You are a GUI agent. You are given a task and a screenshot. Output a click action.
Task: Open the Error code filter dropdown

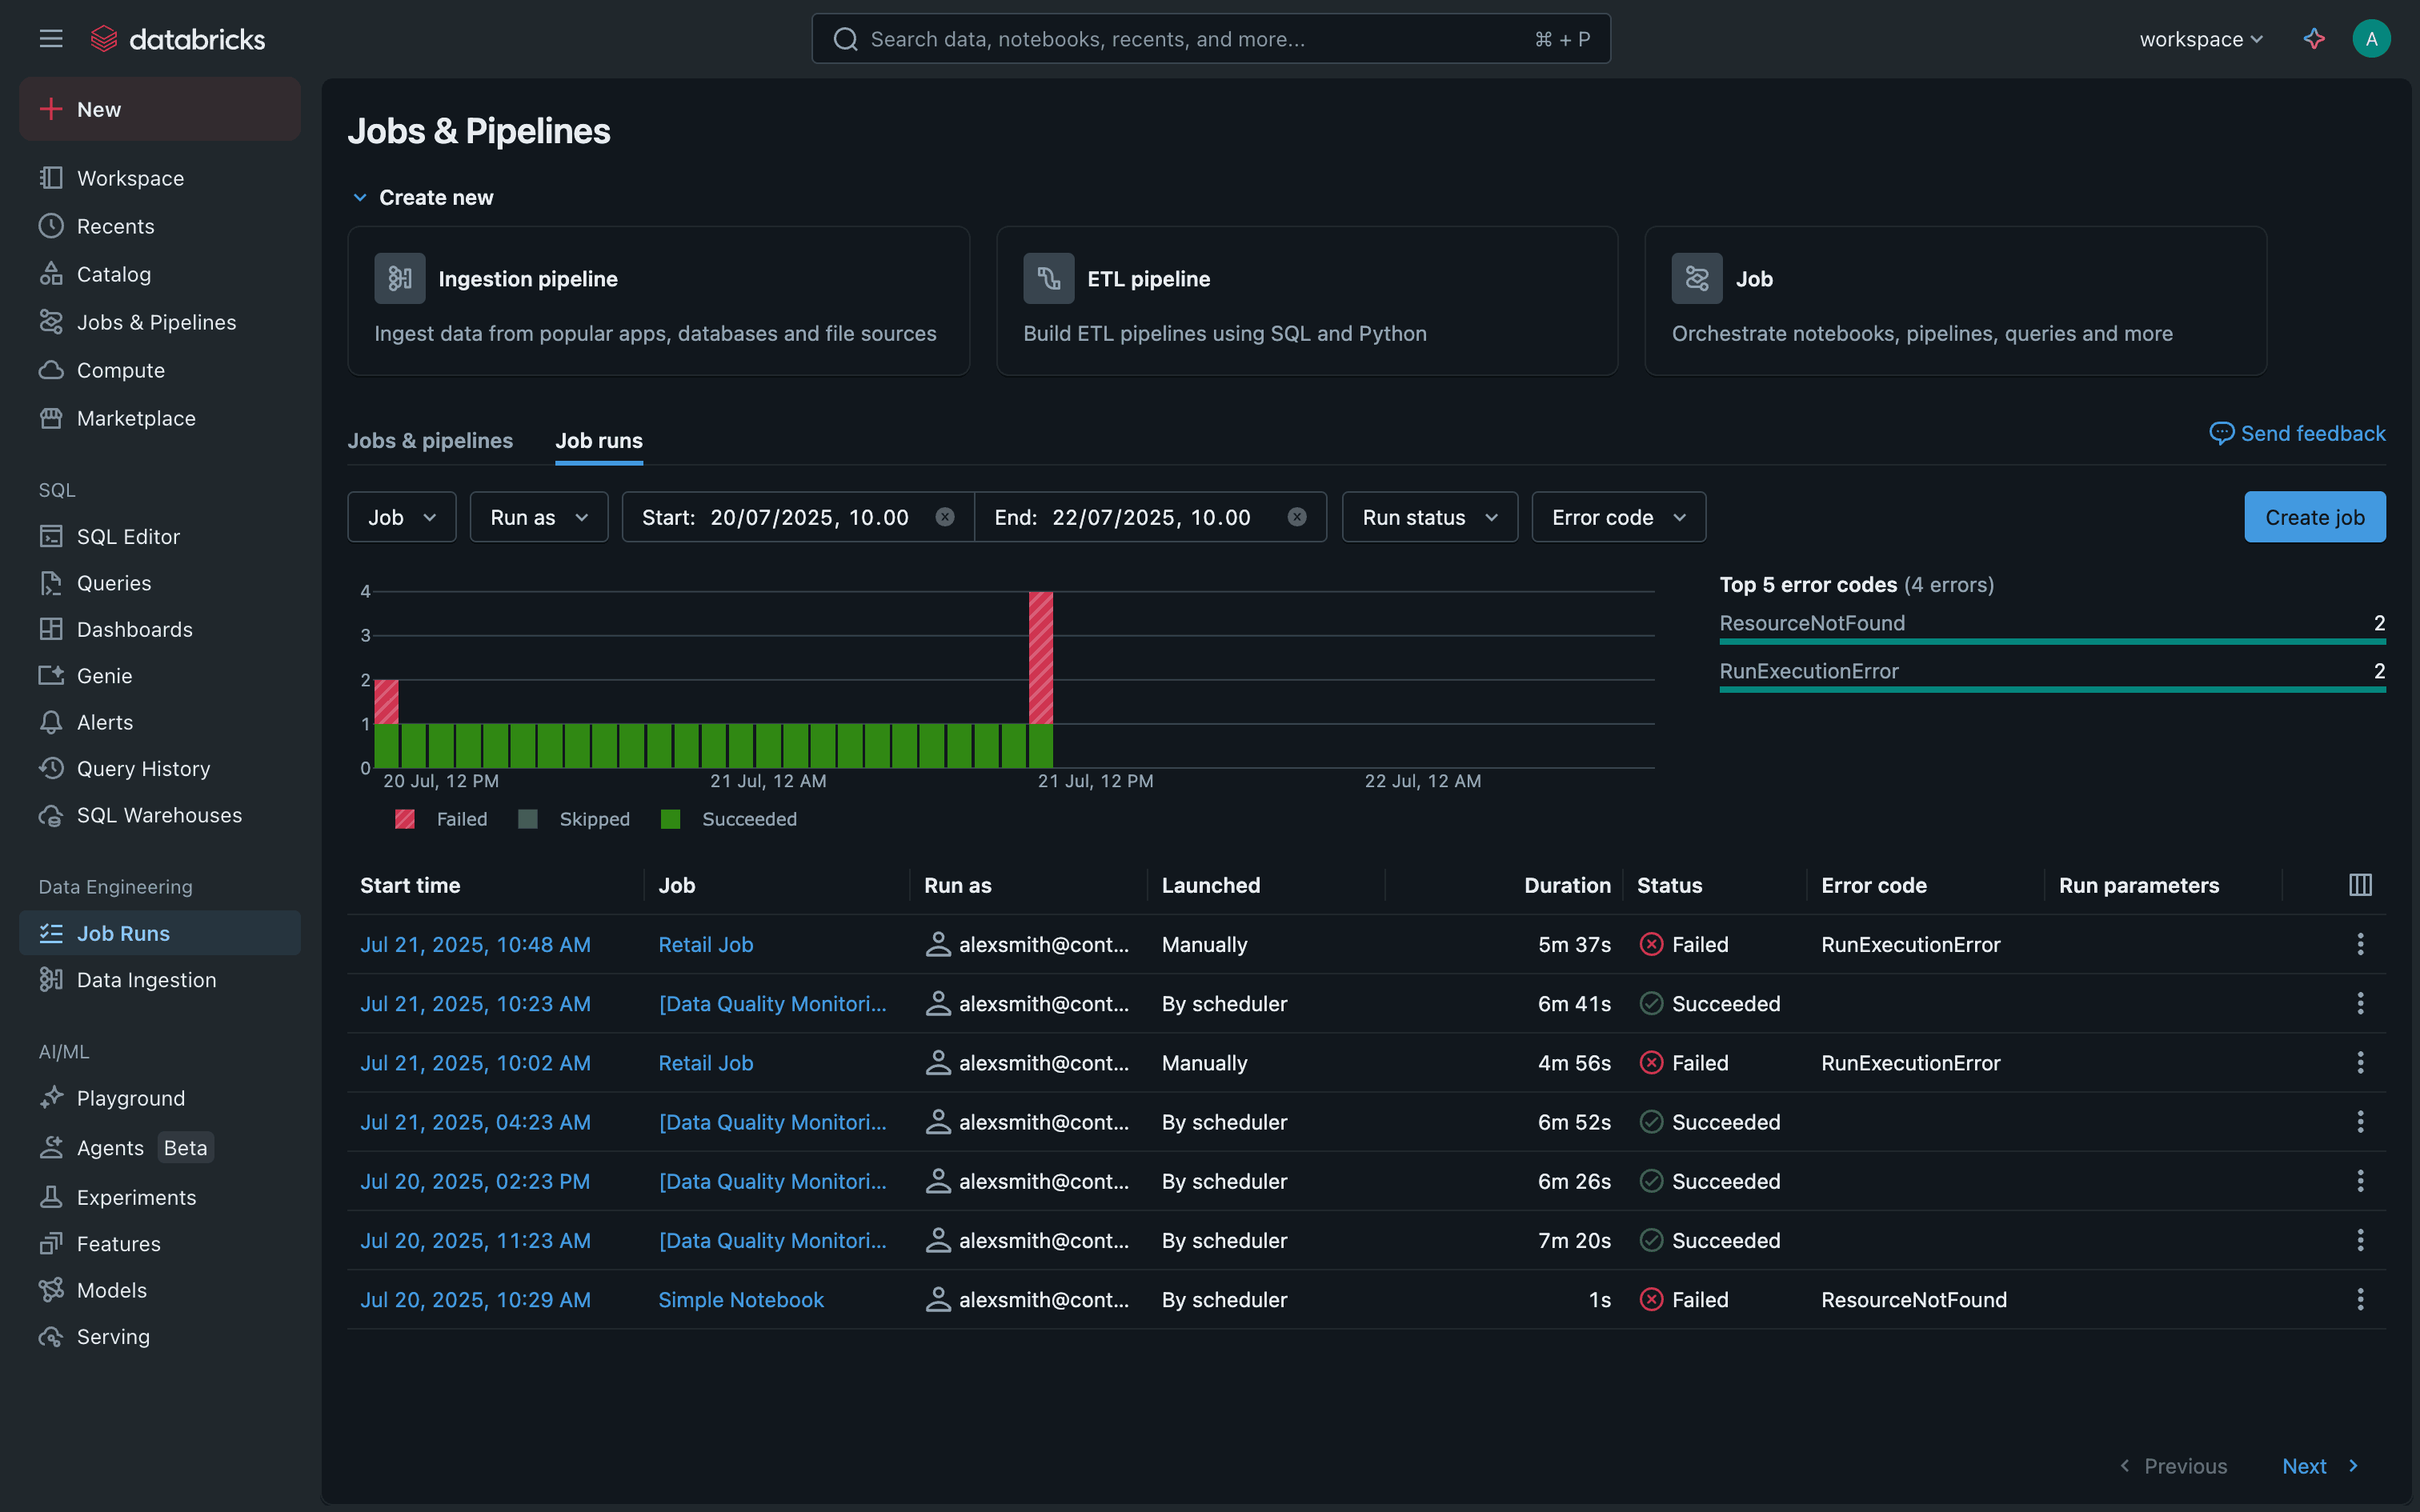pyautogui.click(x=1618, y=517)
